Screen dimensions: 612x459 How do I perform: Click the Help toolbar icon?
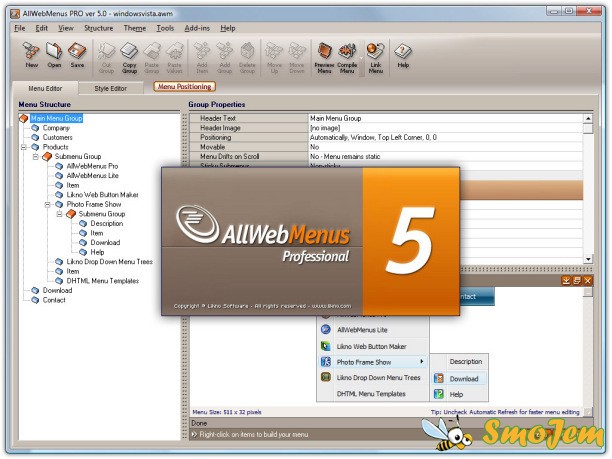[x=403, y=55]
